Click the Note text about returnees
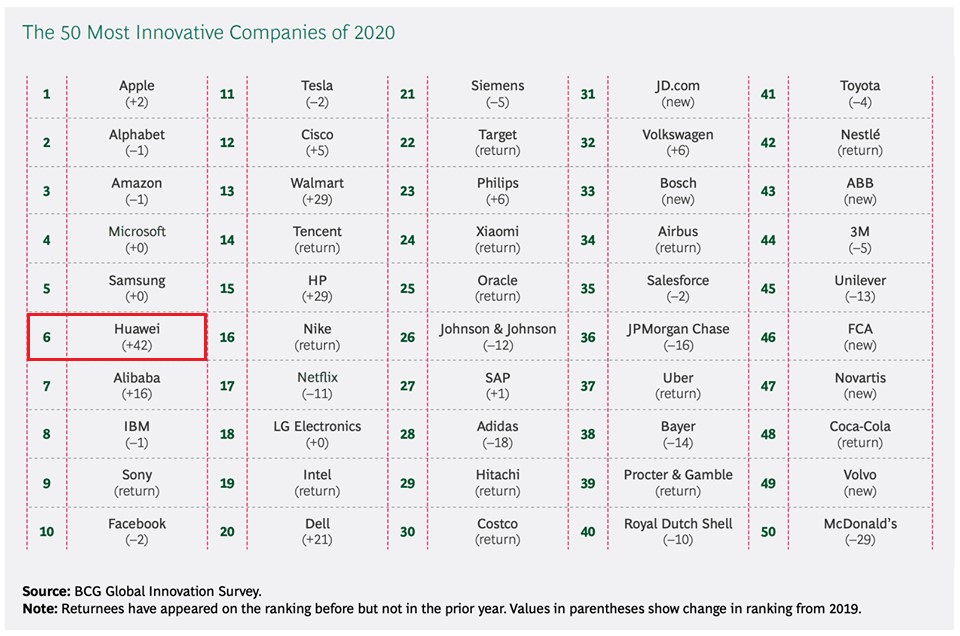The height and width of the screenshot is (636, 960). pyautogui.click(x=440, y=608)
